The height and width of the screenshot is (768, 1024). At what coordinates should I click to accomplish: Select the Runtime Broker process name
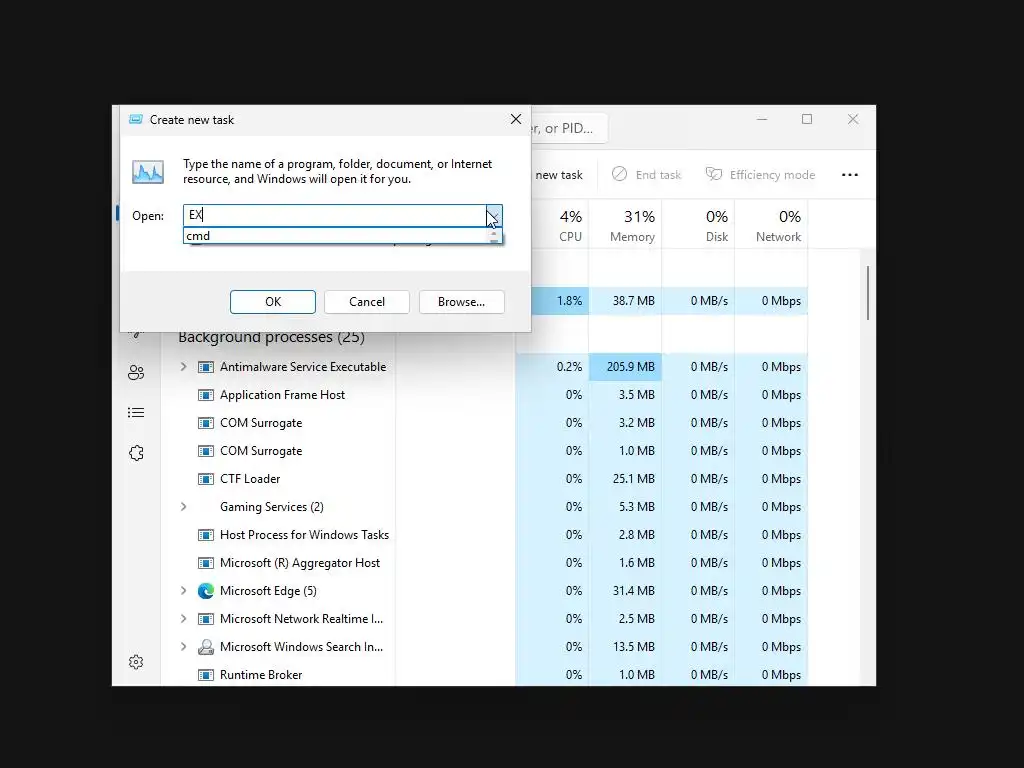[x=261, y=675]
